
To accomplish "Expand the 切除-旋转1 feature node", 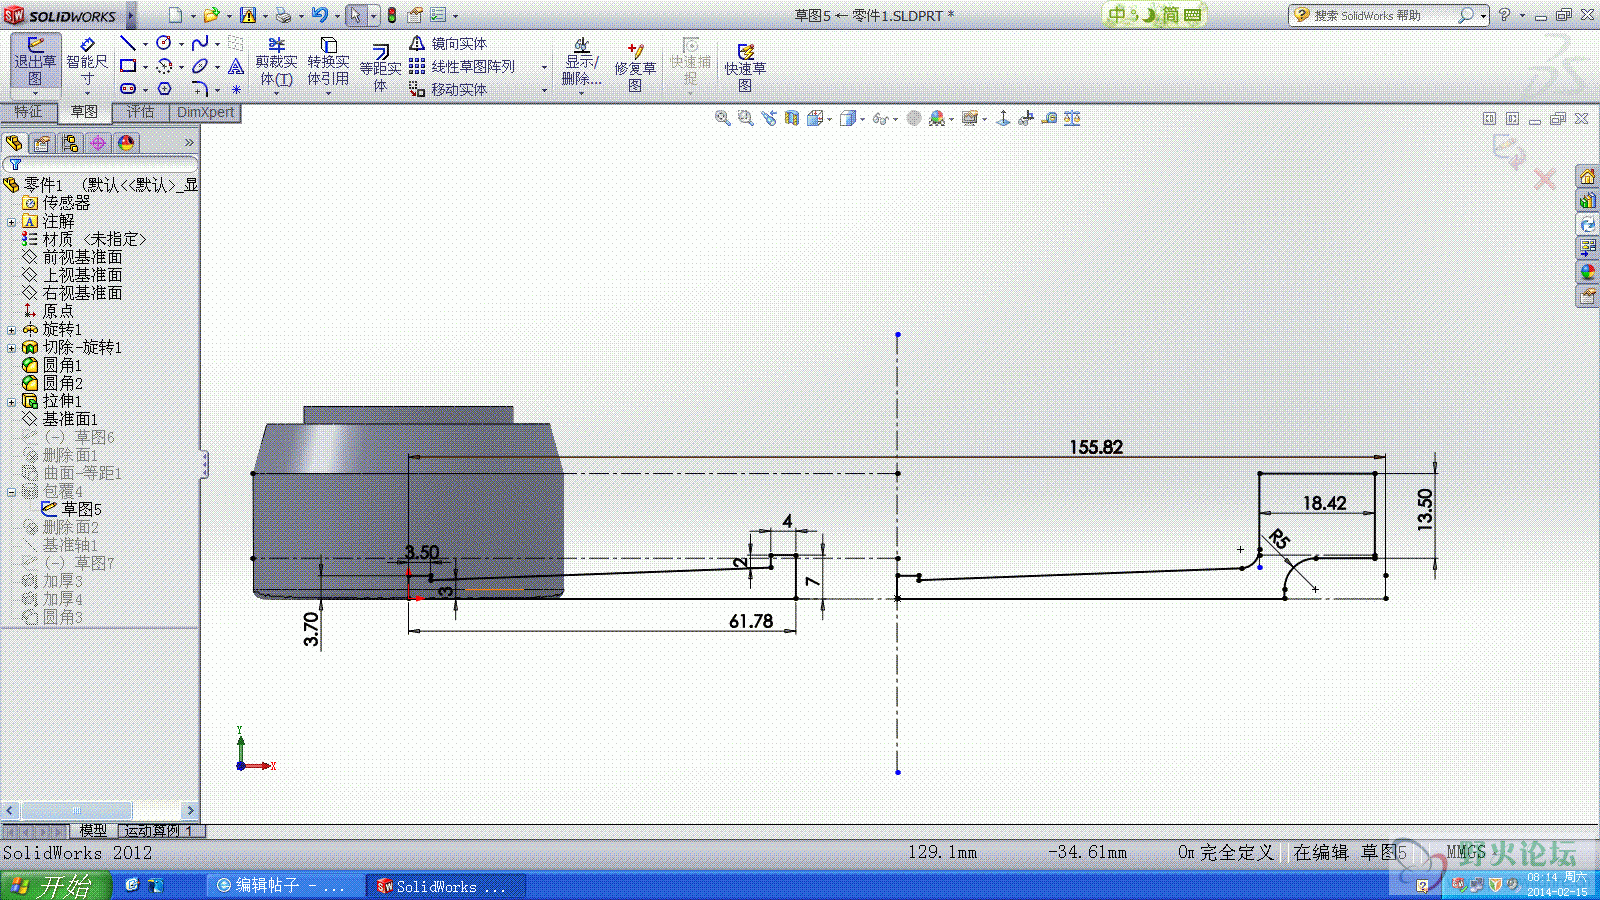I will click(11, 348).
